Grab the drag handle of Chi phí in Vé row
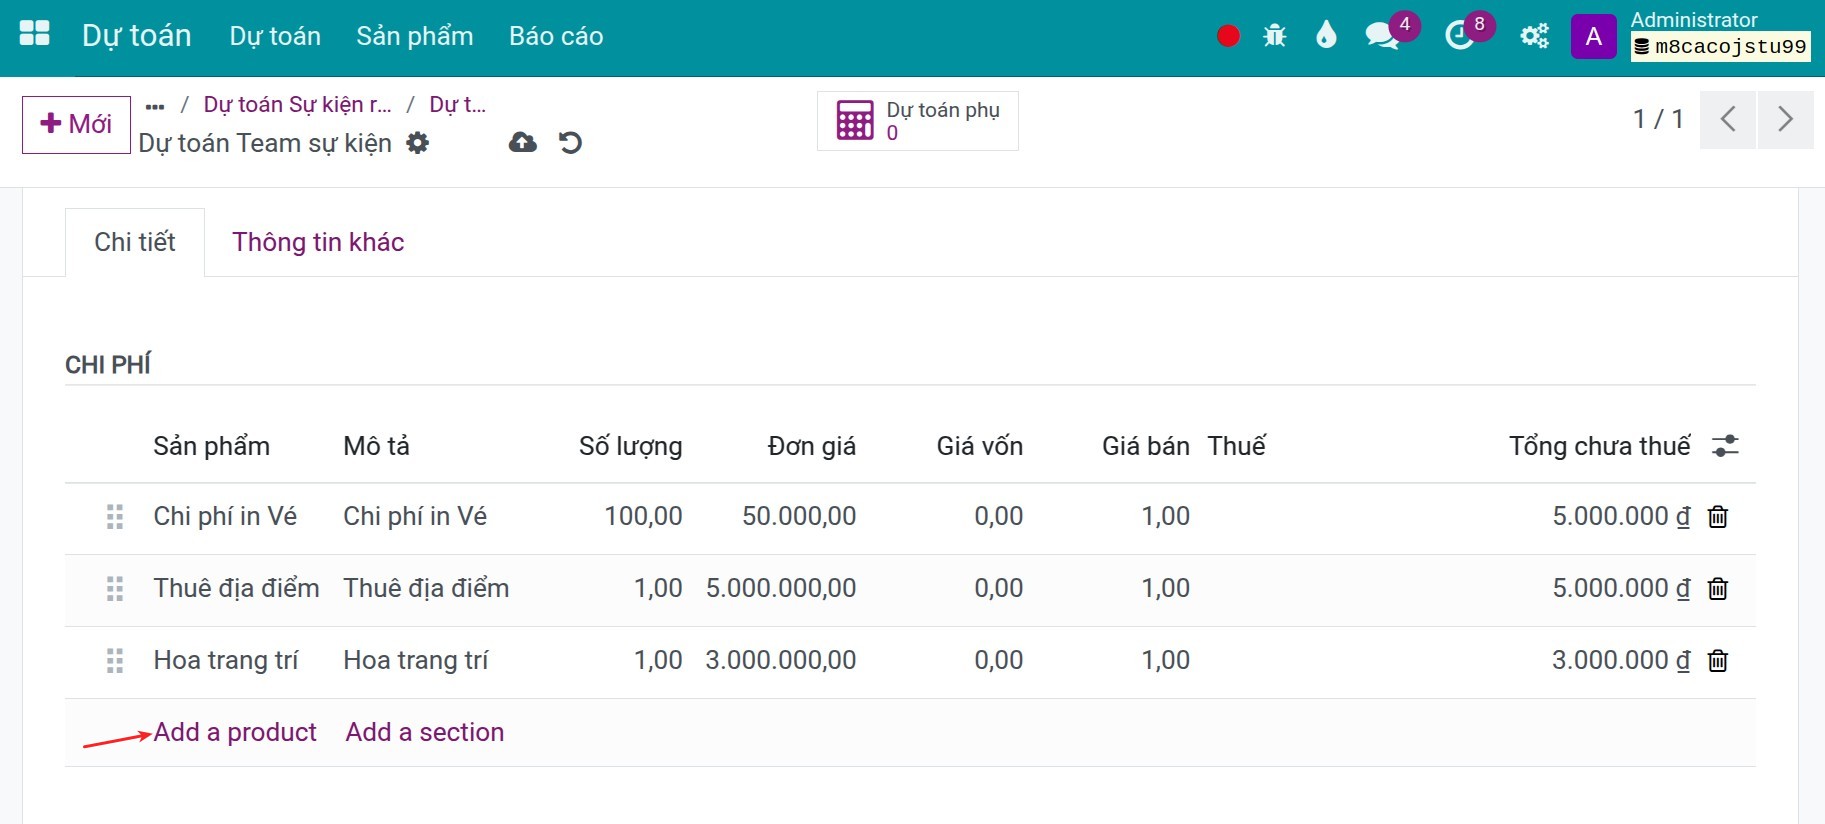 115,517
